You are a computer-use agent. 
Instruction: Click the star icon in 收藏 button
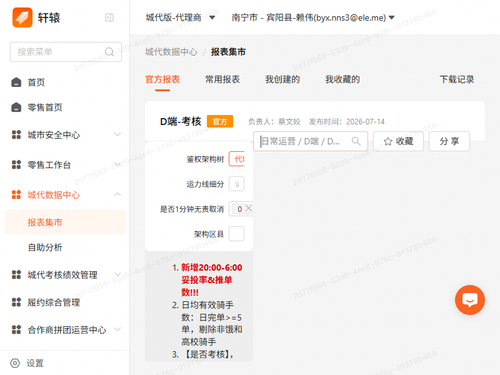(388, 142)
